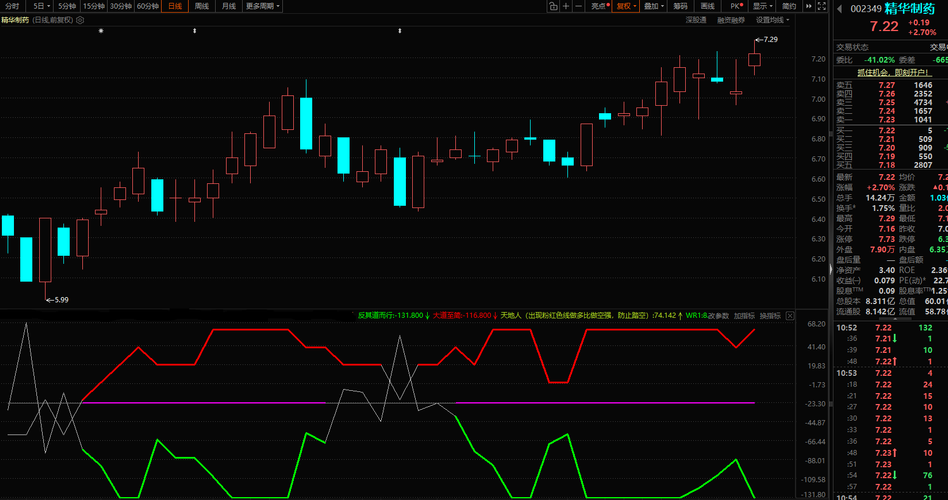Image resolution: width=948 pixels, height=500 pixels.
Task: Toggle the 筹码 chip distribution view
Action: point(680,6)
